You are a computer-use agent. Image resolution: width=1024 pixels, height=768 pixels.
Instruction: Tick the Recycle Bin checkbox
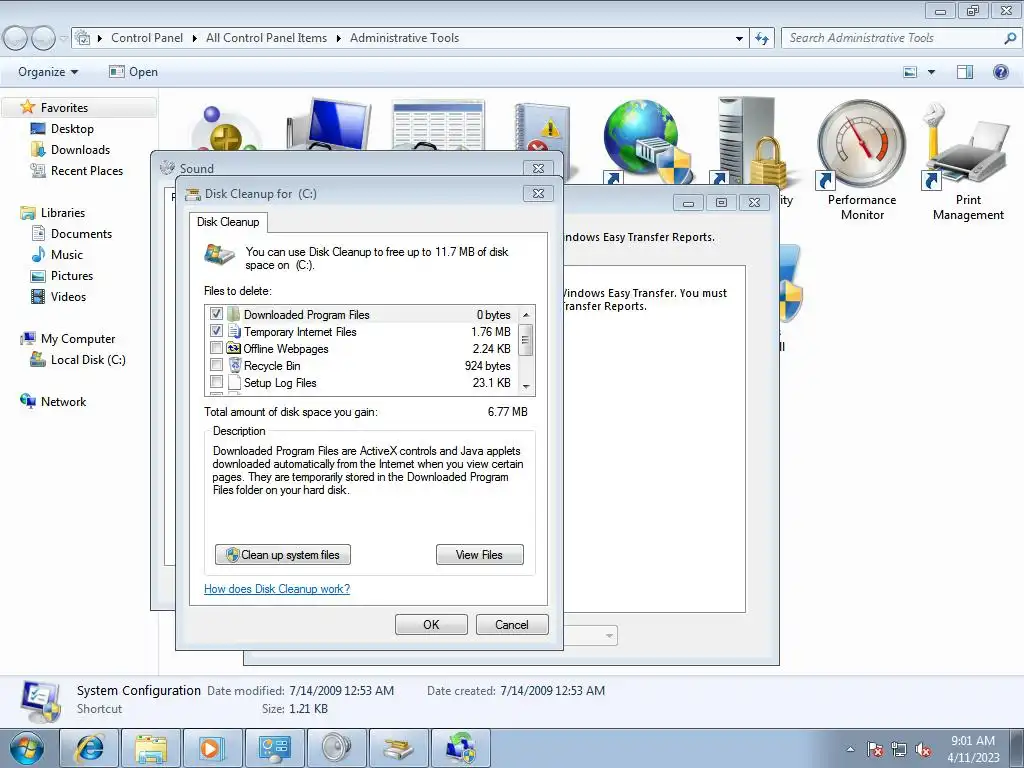(216, 365)
